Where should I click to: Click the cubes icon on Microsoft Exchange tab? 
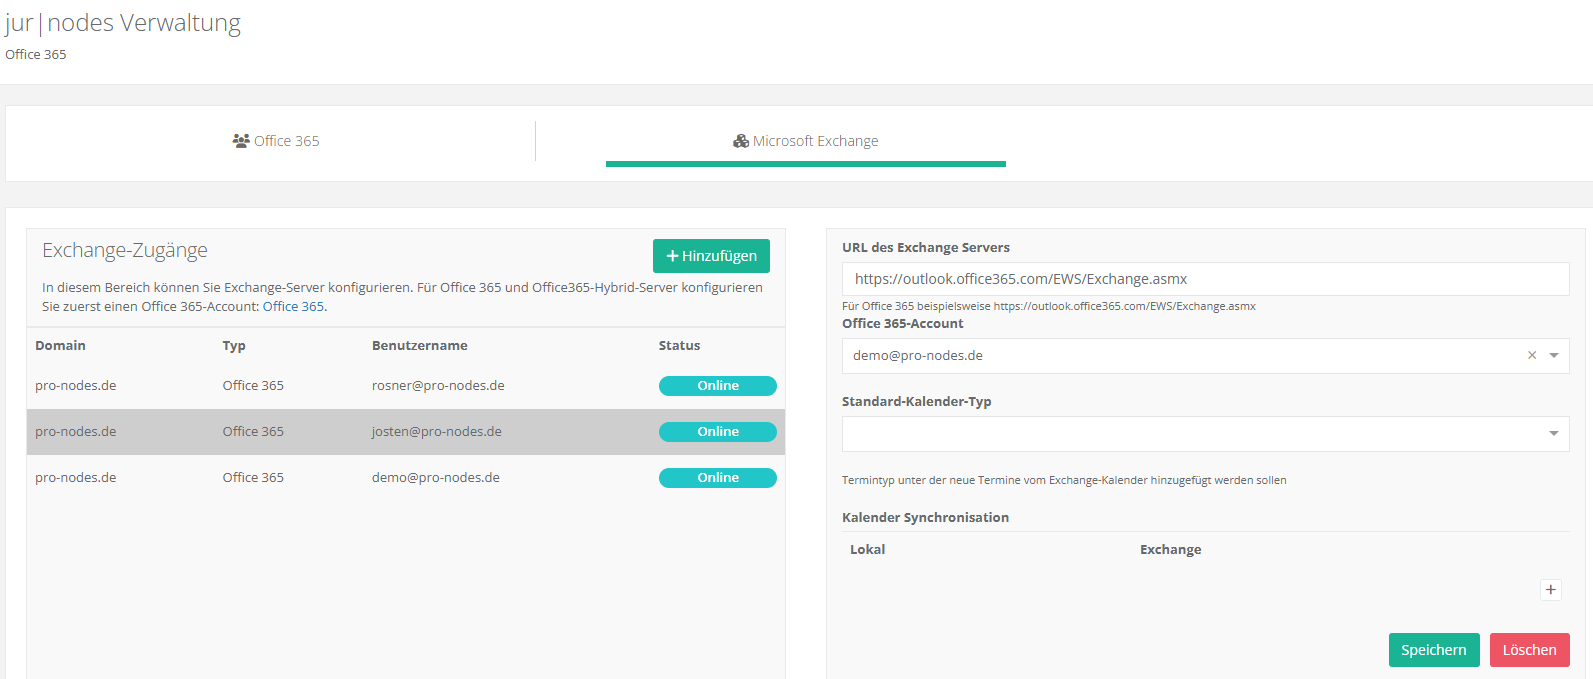click(741, 141)
